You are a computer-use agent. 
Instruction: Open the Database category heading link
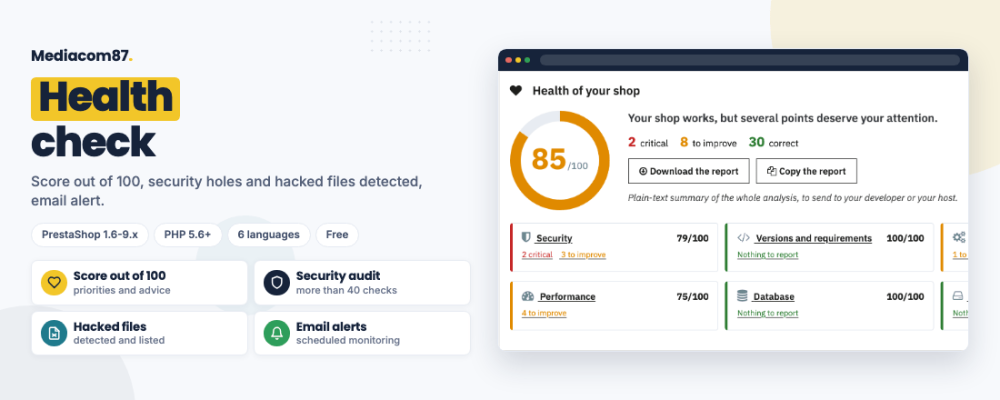coord(774,297)
